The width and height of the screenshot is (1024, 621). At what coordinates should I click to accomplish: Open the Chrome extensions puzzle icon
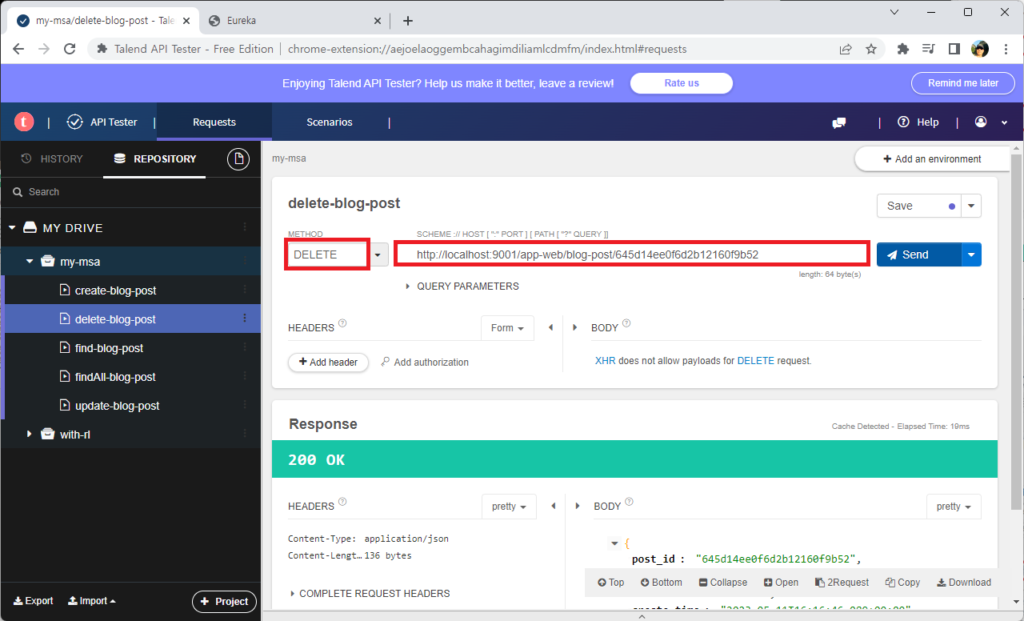(903, 49)
